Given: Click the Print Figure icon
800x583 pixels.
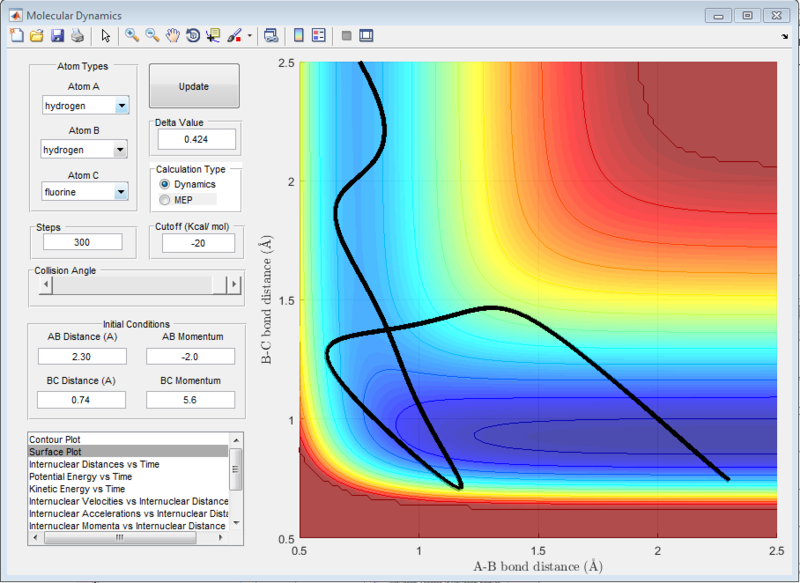Looking at the screenshot, I should tap(76, 35).
